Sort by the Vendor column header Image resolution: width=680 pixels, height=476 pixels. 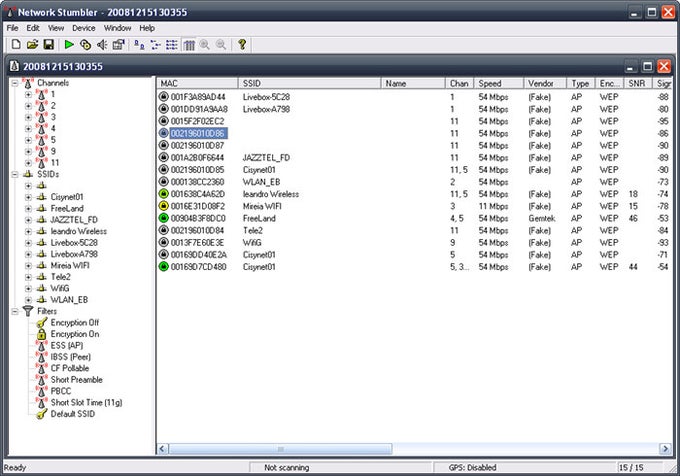tap(545, 83)
